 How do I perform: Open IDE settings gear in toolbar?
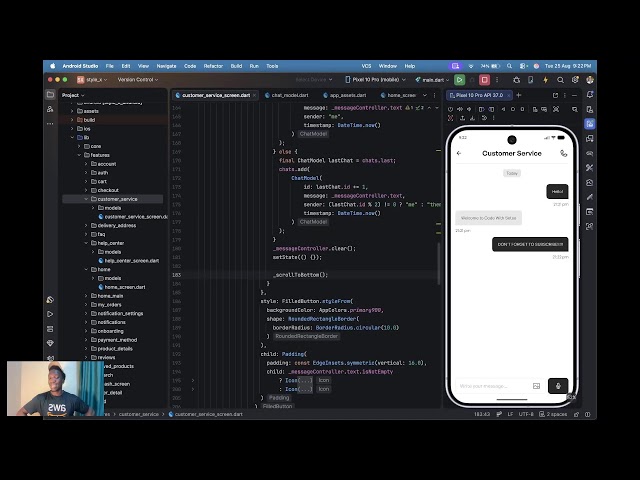coord(575,80)
